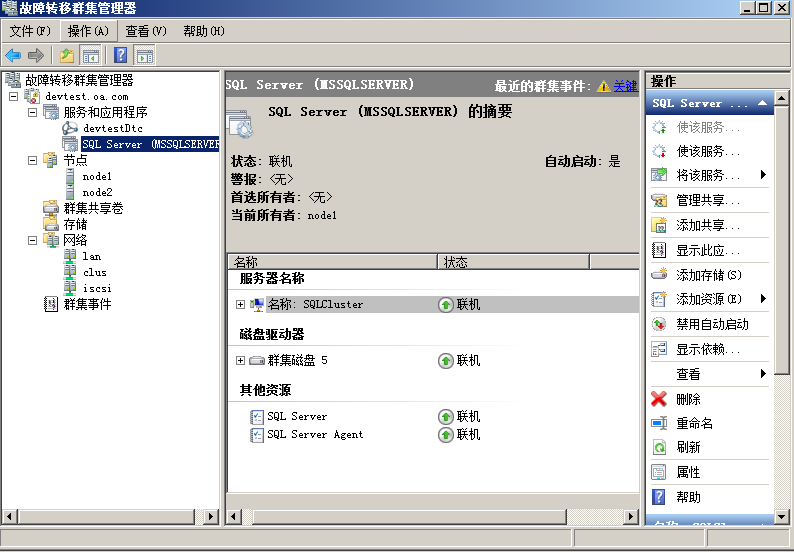Click the rename icon in actions pane
The height and width of the screenshot is (553, 794).
click(659, 423)
